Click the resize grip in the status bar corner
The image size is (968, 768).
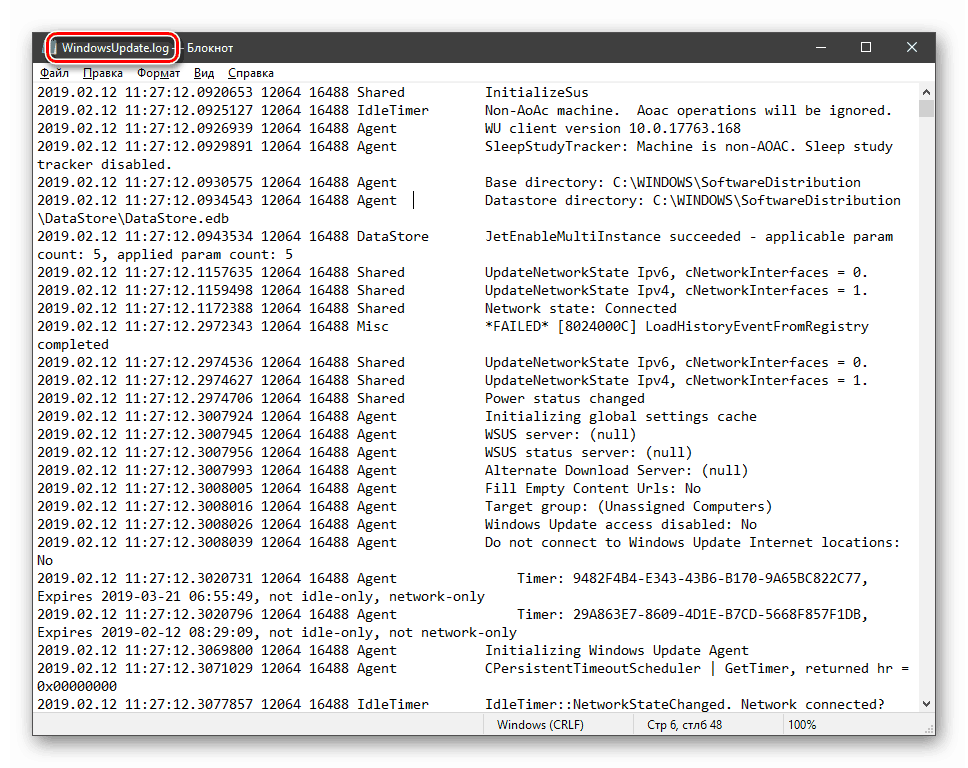(x=930, y=729)
